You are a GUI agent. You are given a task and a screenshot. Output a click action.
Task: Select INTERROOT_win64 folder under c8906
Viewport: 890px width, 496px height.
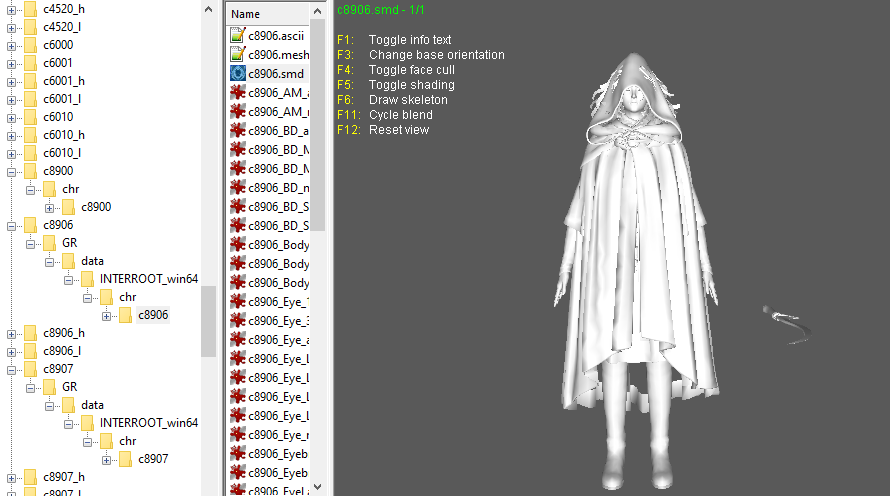click(149, 279)
